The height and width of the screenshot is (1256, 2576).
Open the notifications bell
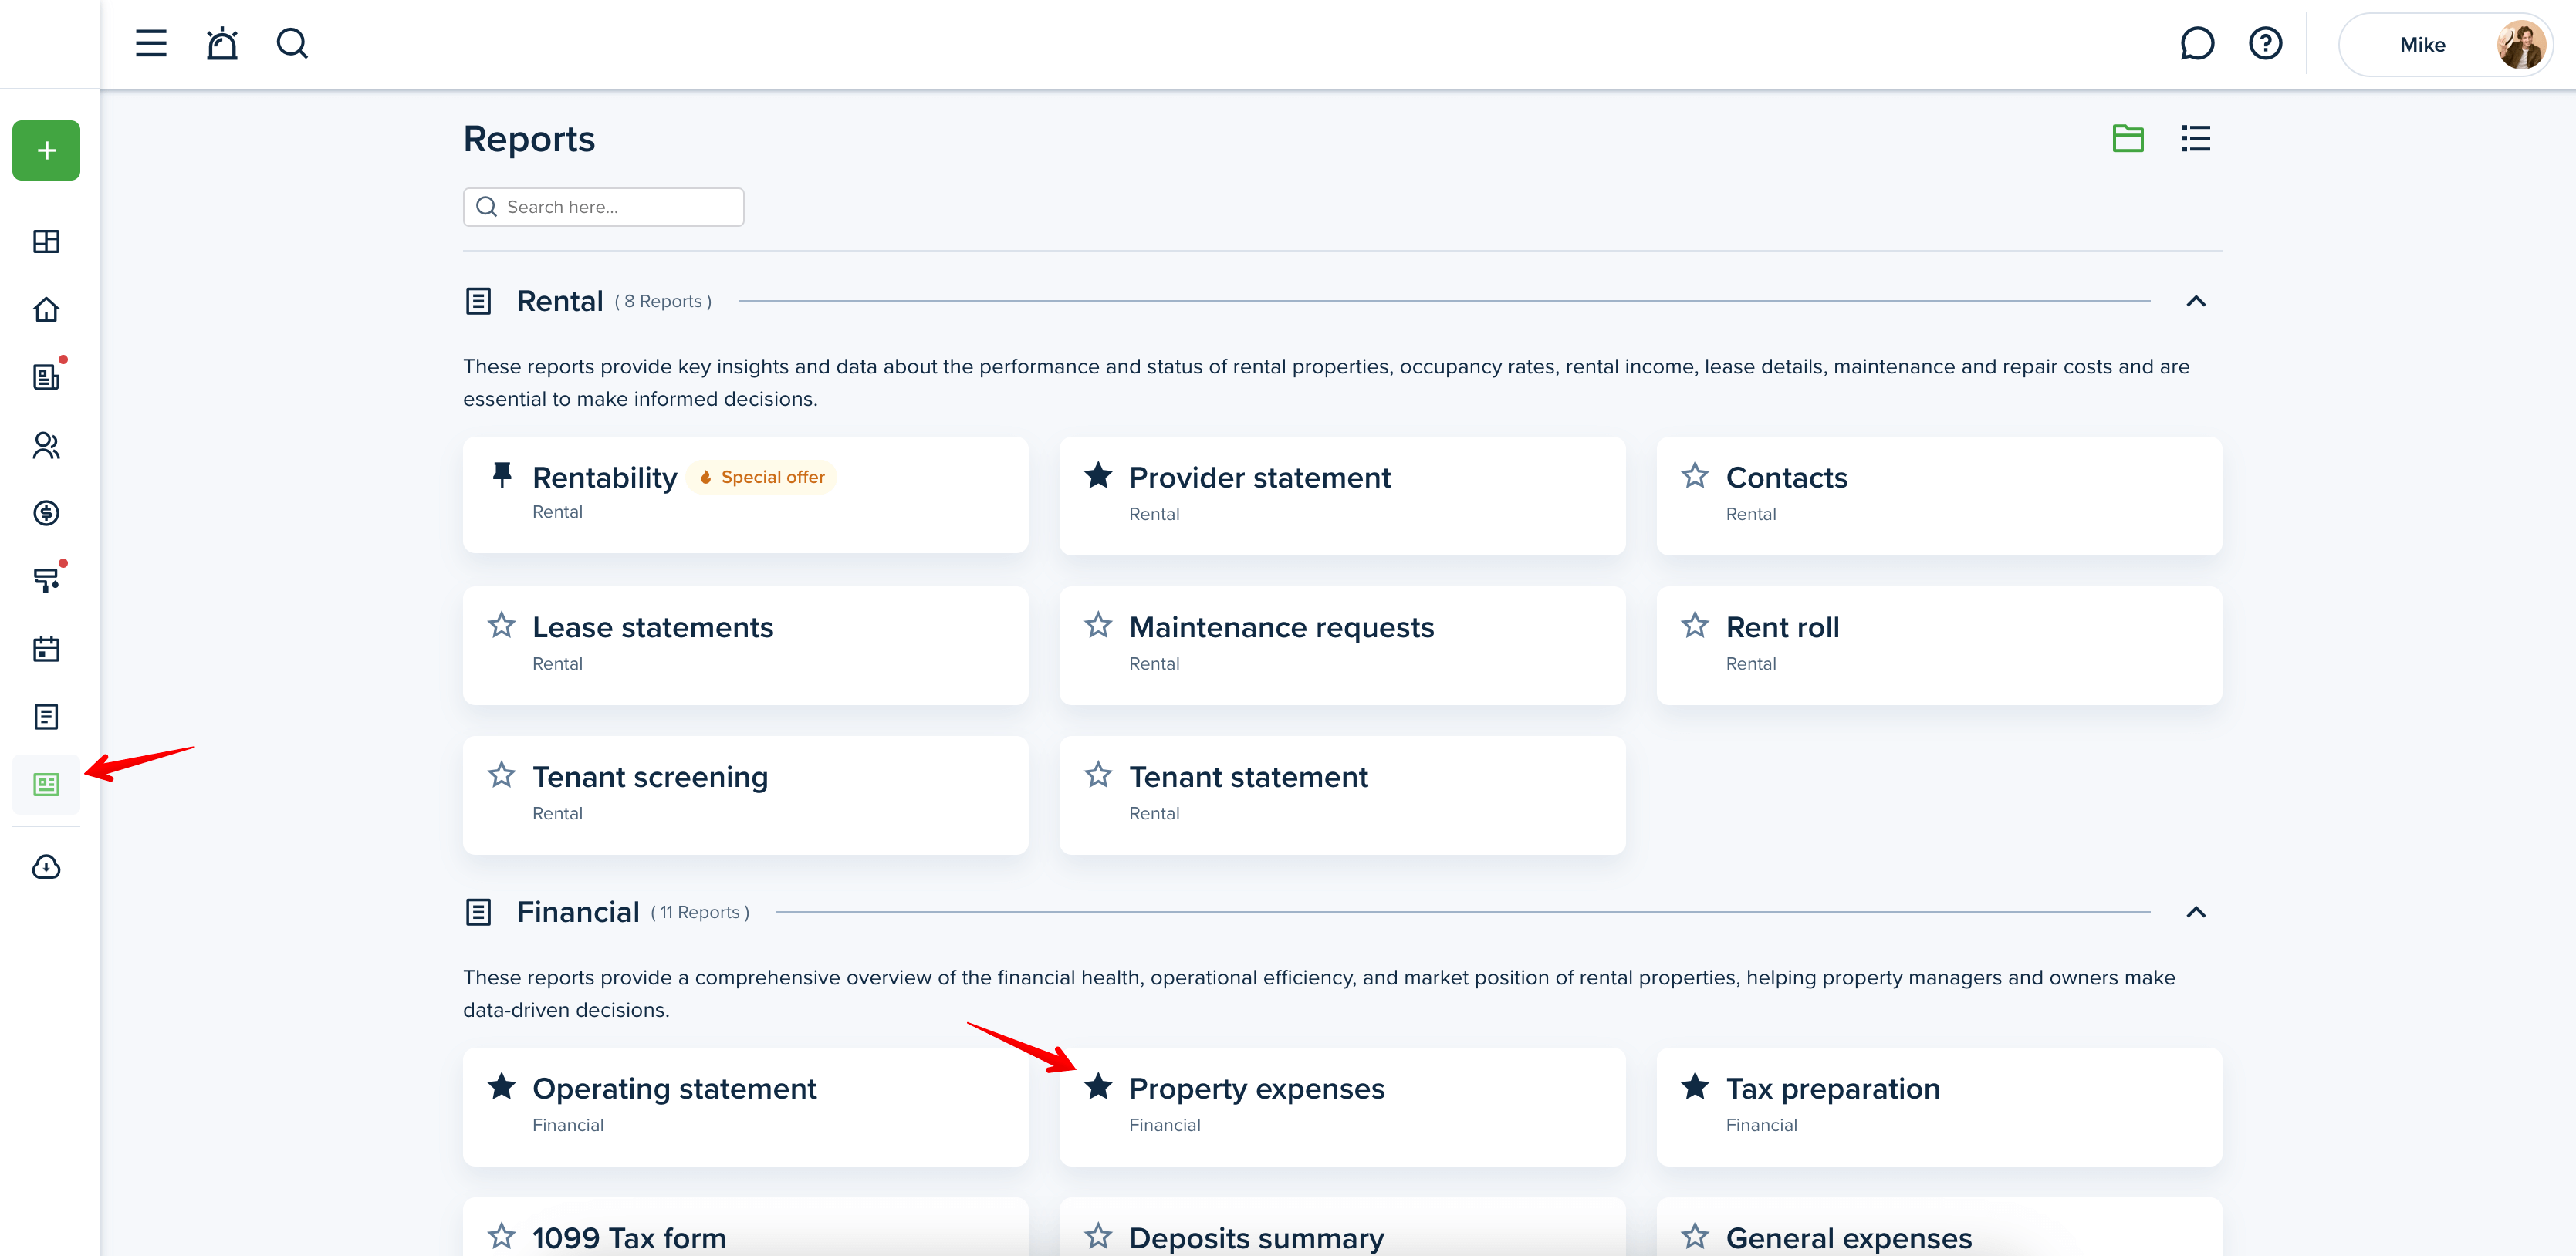point(222,44)
